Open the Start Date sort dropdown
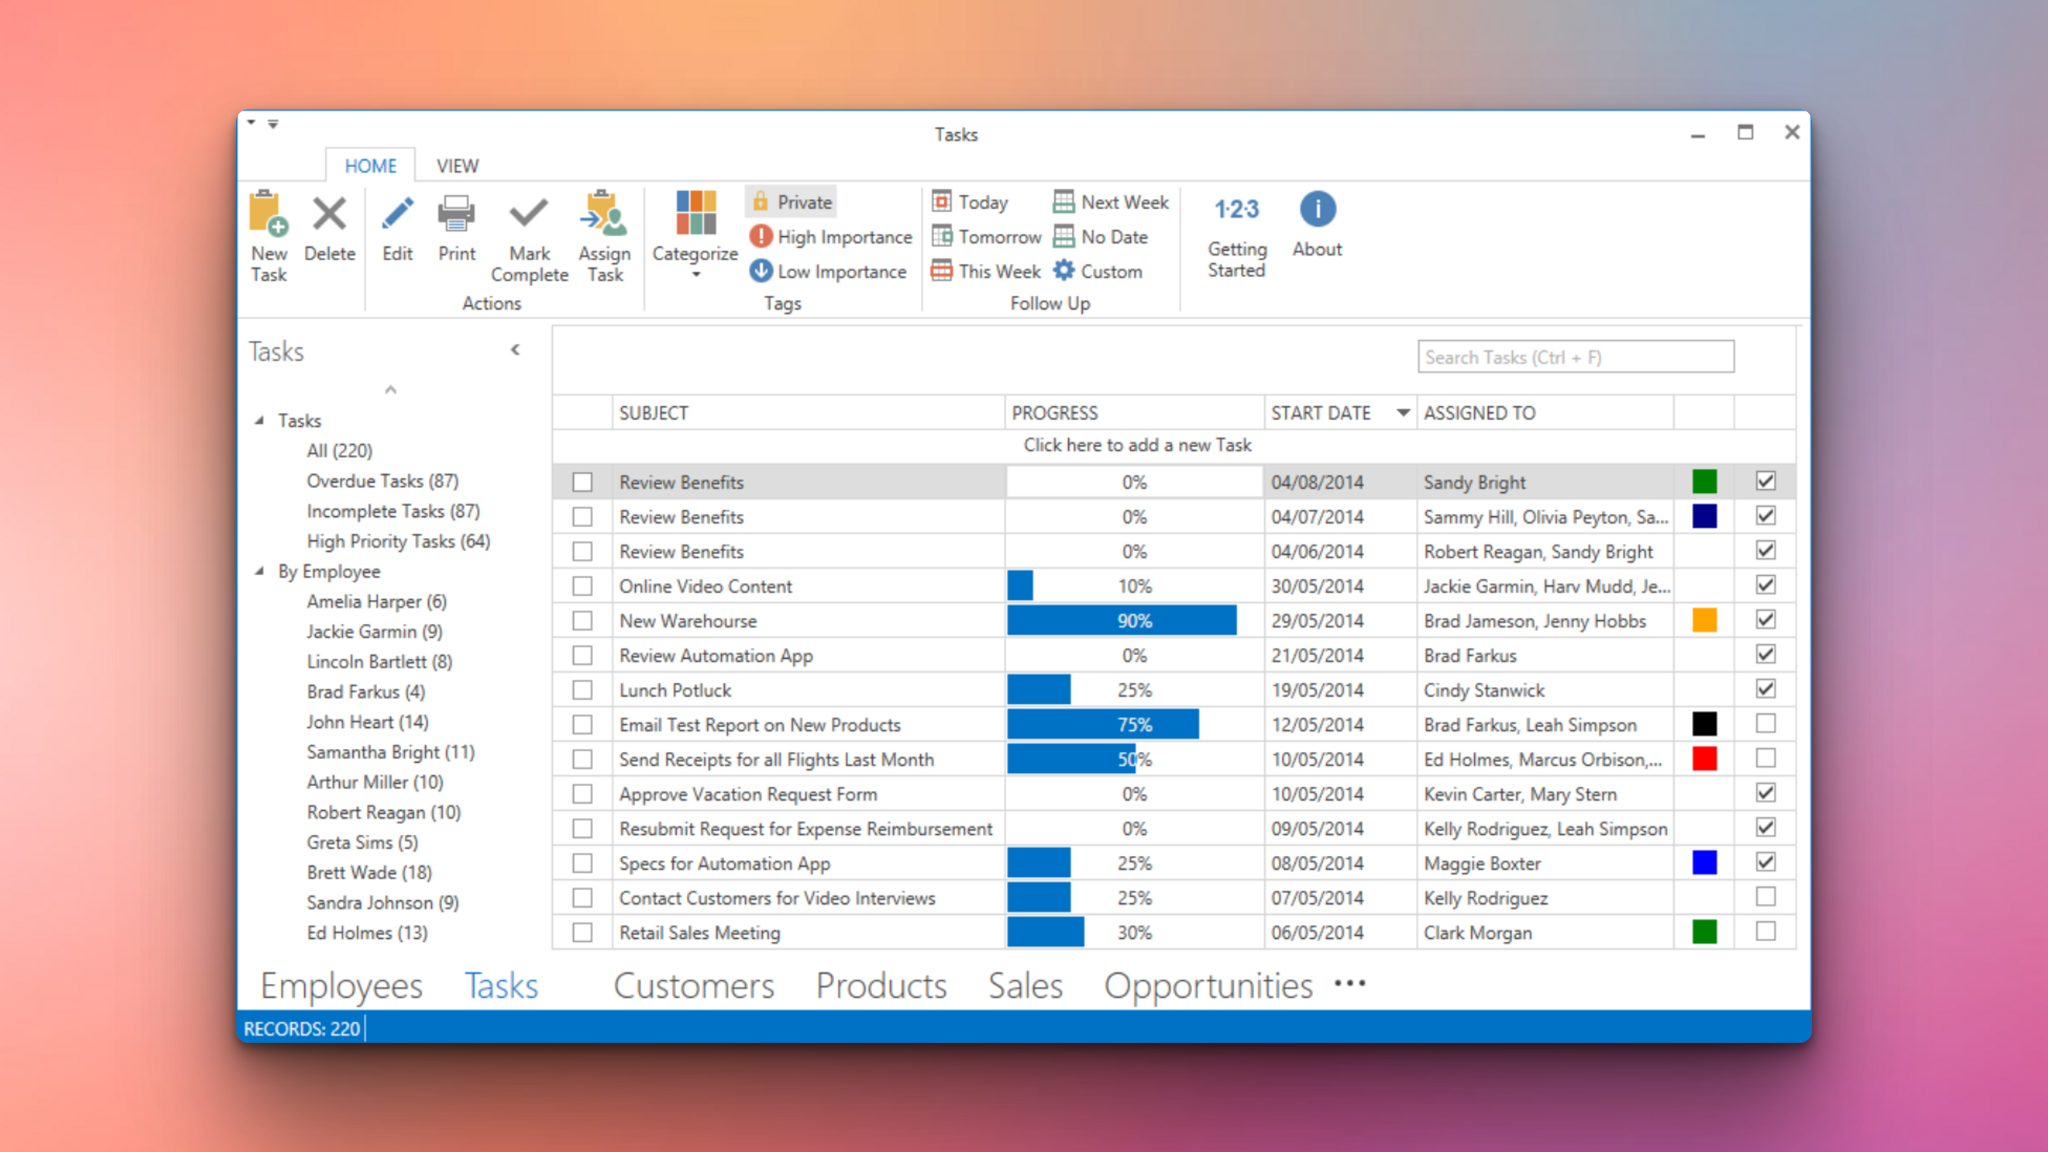 click(1404, 412)
